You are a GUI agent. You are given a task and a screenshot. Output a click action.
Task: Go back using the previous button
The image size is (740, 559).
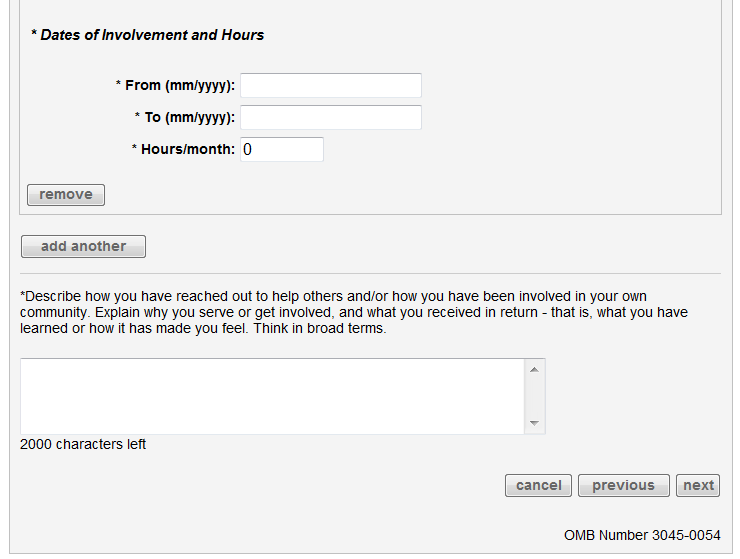click(x=623, y=486)
